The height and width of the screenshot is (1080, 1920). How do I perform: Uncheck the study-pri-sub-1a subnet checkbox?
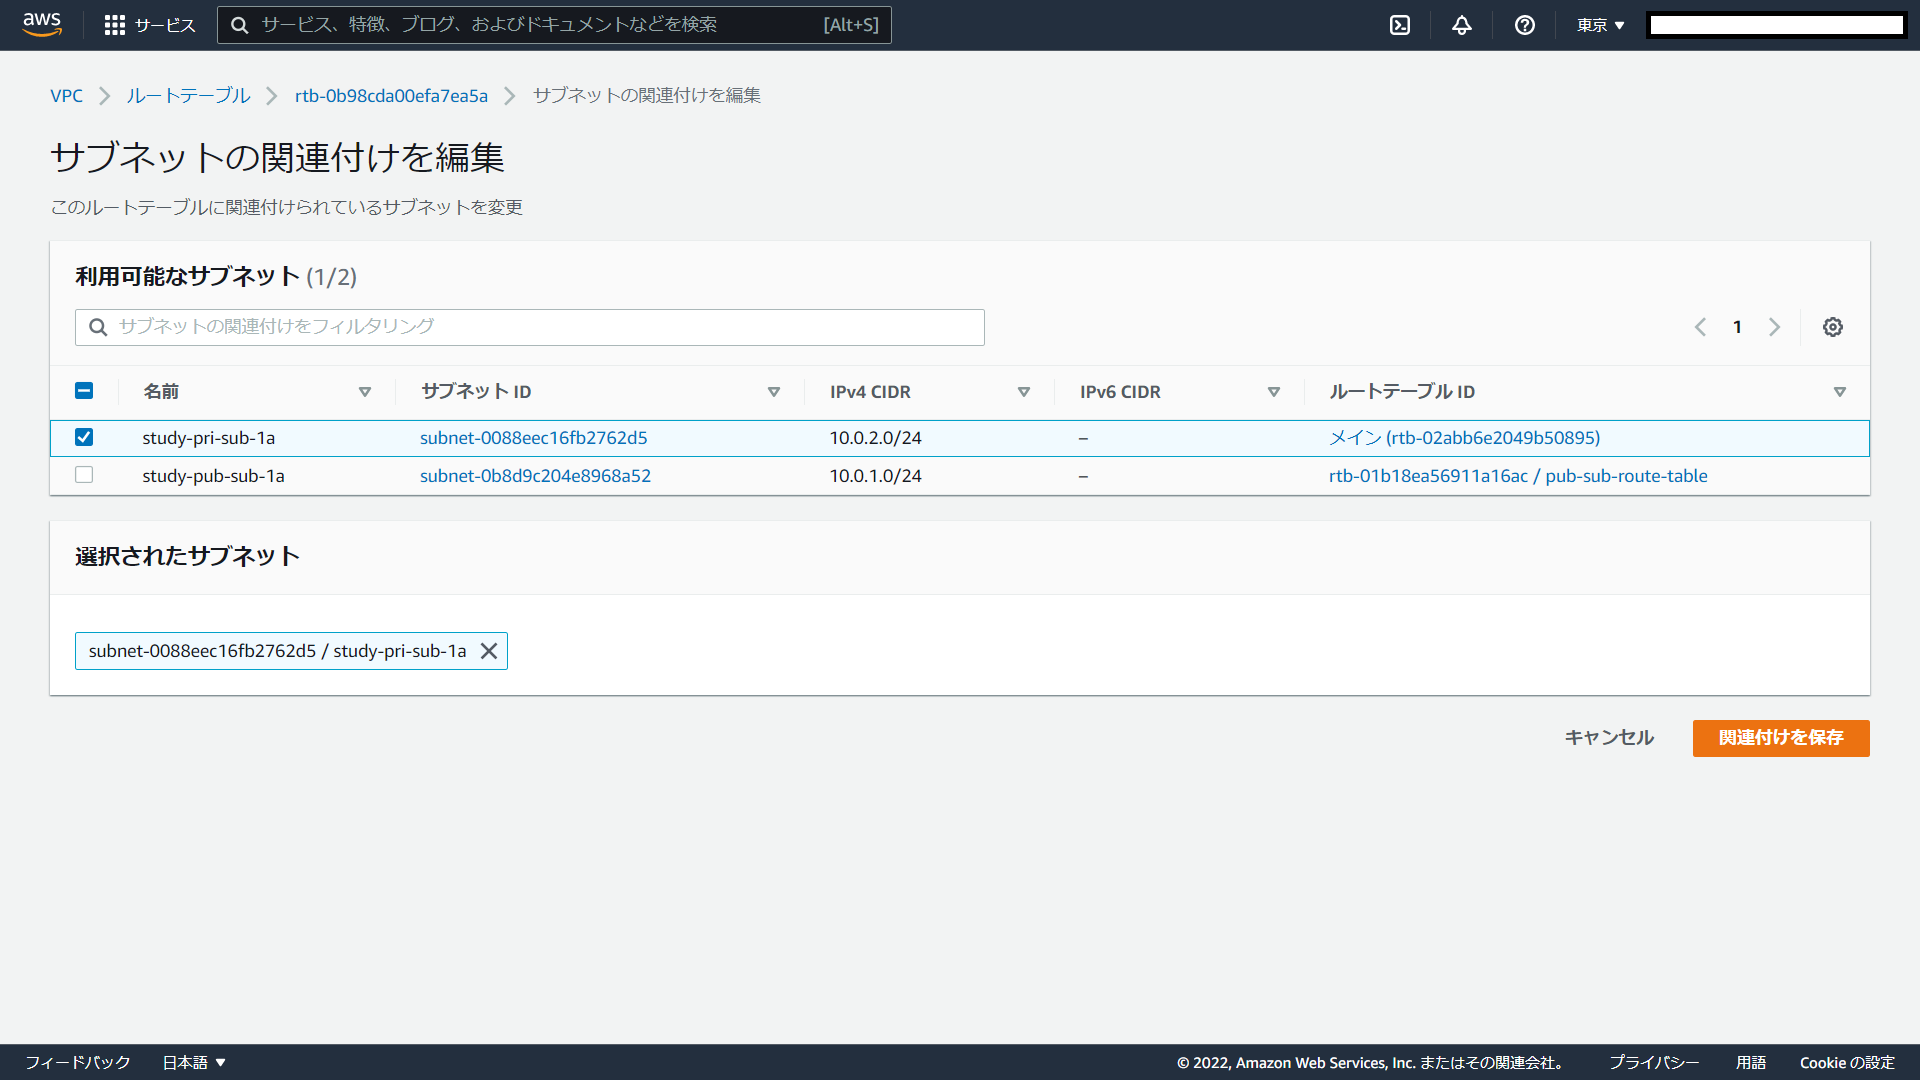point(84,437)
